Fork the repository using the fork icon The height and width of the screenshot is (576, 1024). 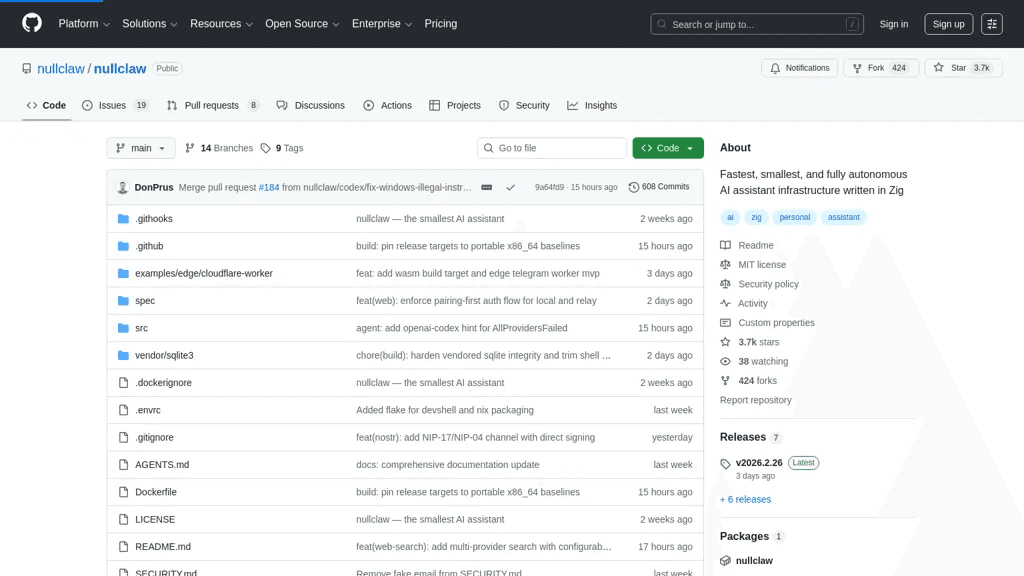coord(857,68)
